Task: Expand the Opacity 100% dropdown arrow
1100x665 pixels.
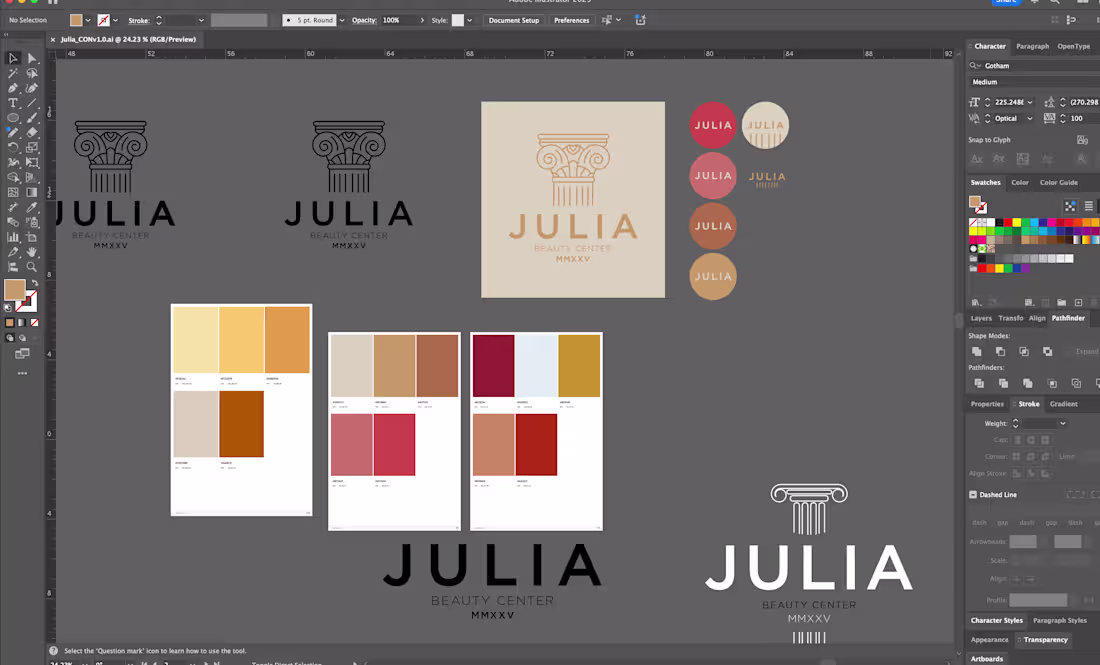Action: click(421, 20)
